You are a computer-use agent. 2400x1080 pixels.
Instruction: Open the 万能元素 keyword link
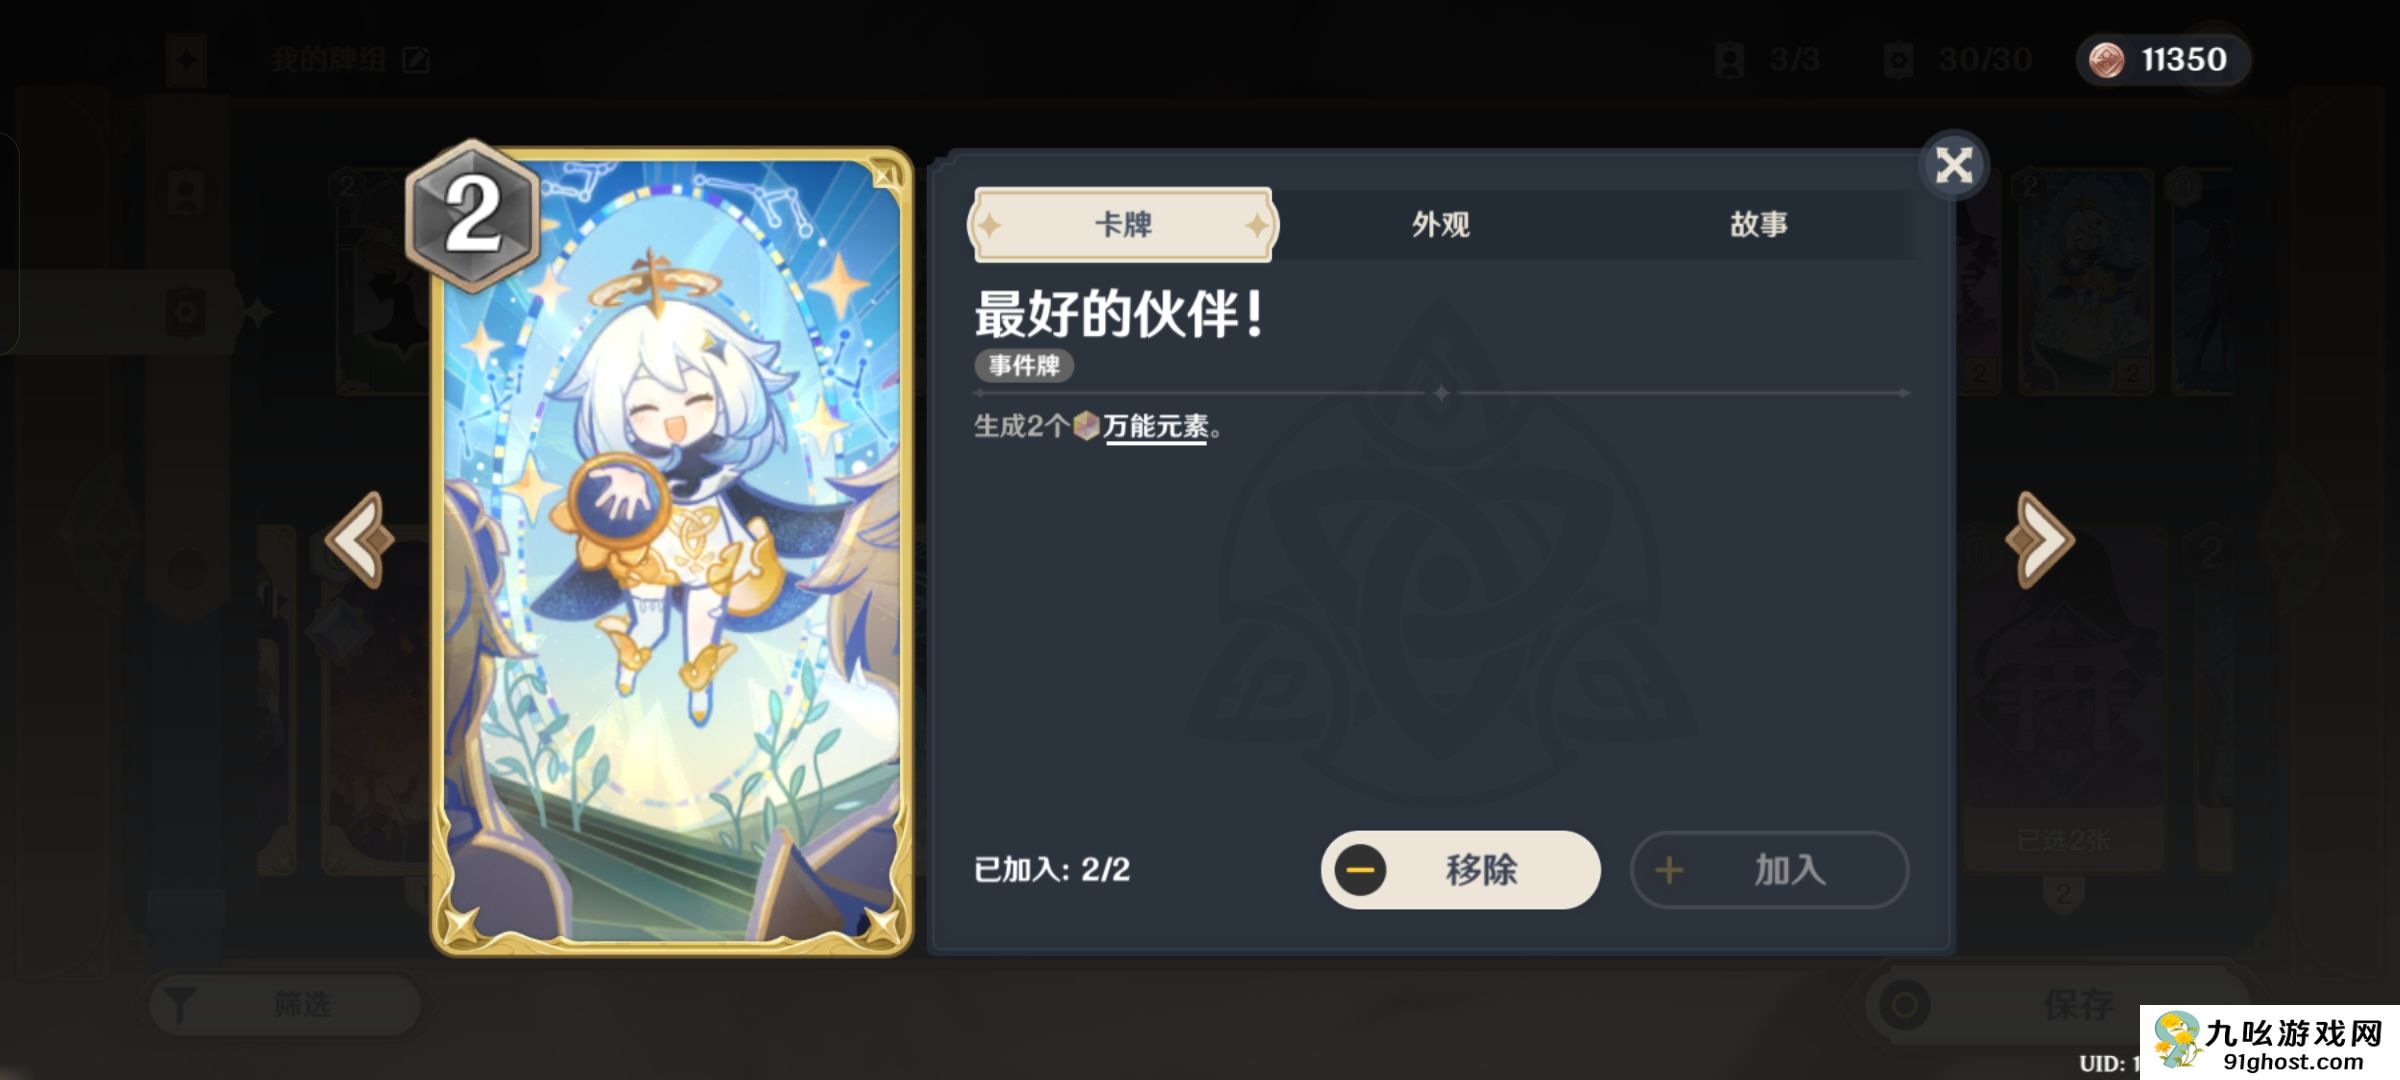(1155, 427)
